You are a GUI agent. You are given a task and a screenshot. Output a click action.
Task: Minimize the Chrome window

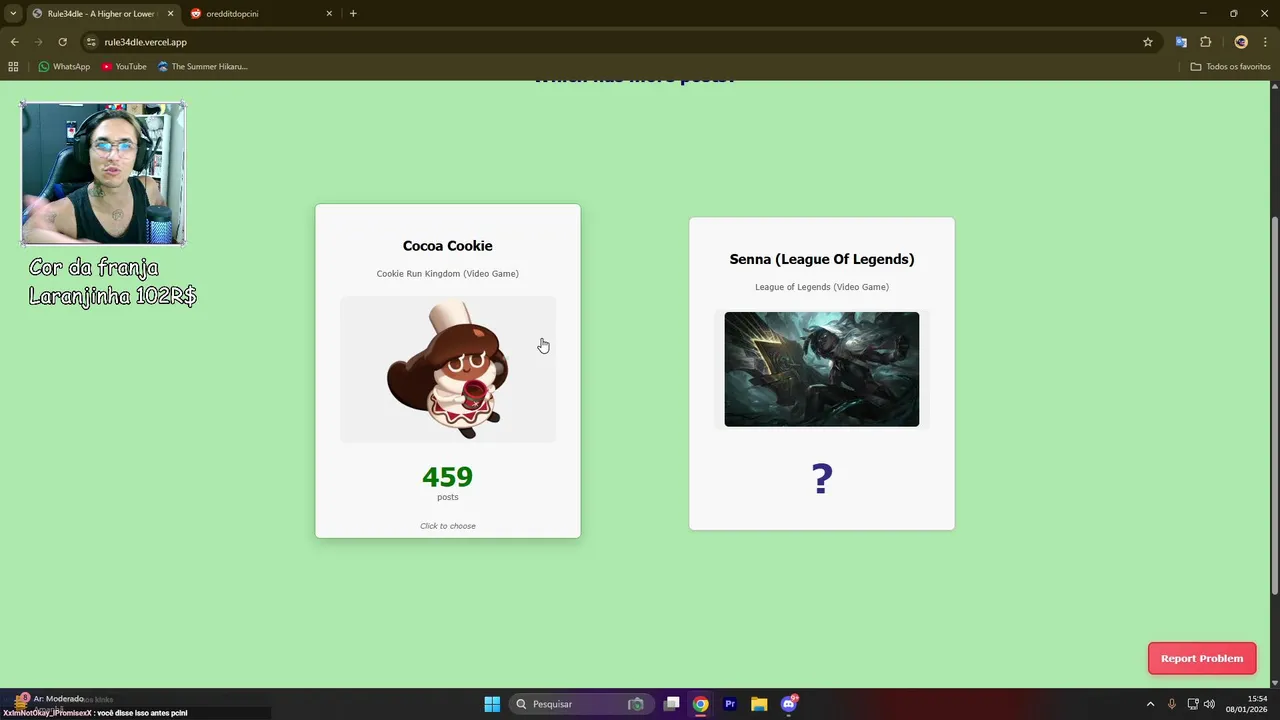1203,13
